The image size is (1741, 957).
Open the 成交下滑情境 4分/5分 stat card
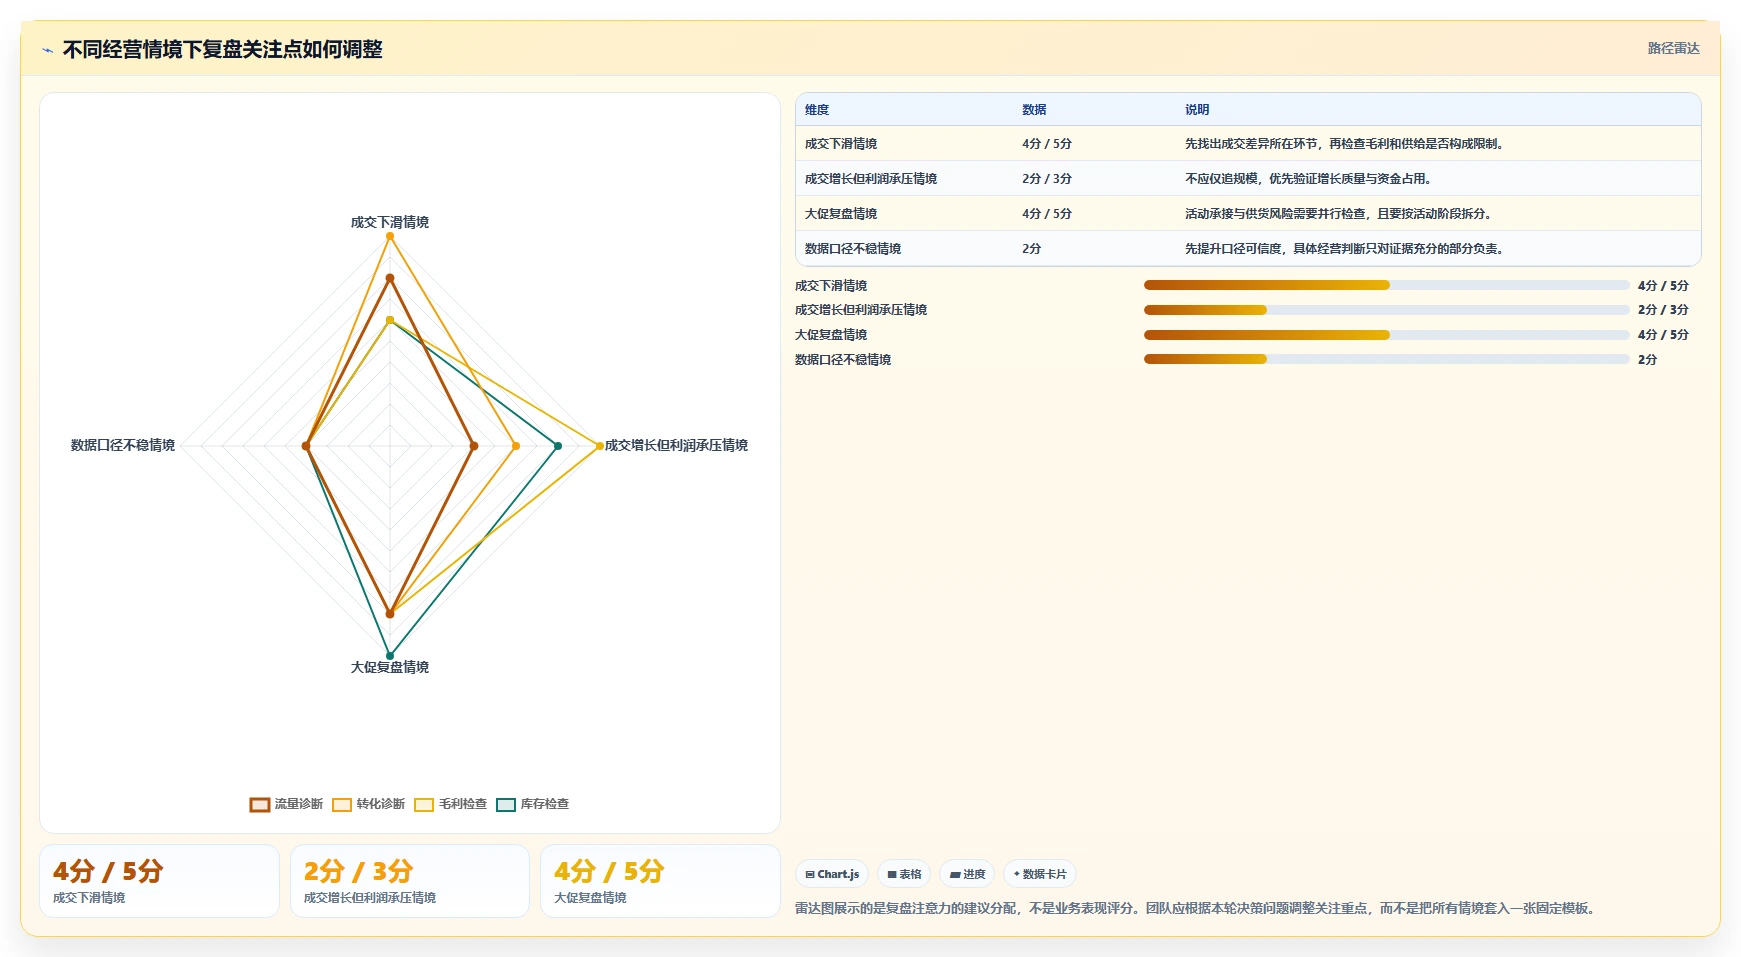coord(159,881)
